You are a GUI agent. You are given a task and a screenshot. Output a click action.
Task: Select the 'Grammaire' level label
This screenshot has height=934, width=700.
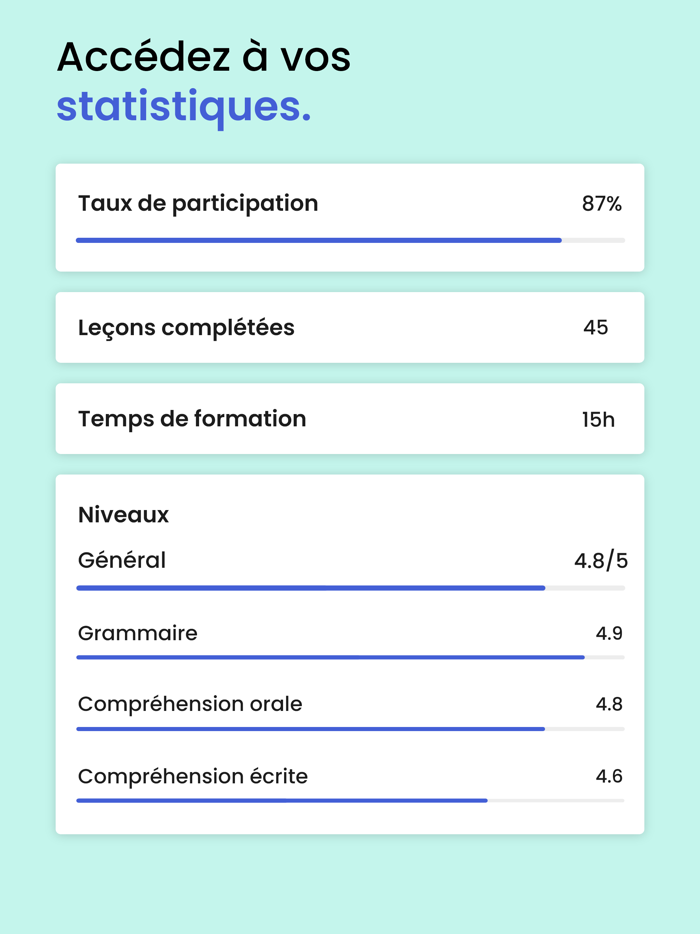tap(138, 633)
